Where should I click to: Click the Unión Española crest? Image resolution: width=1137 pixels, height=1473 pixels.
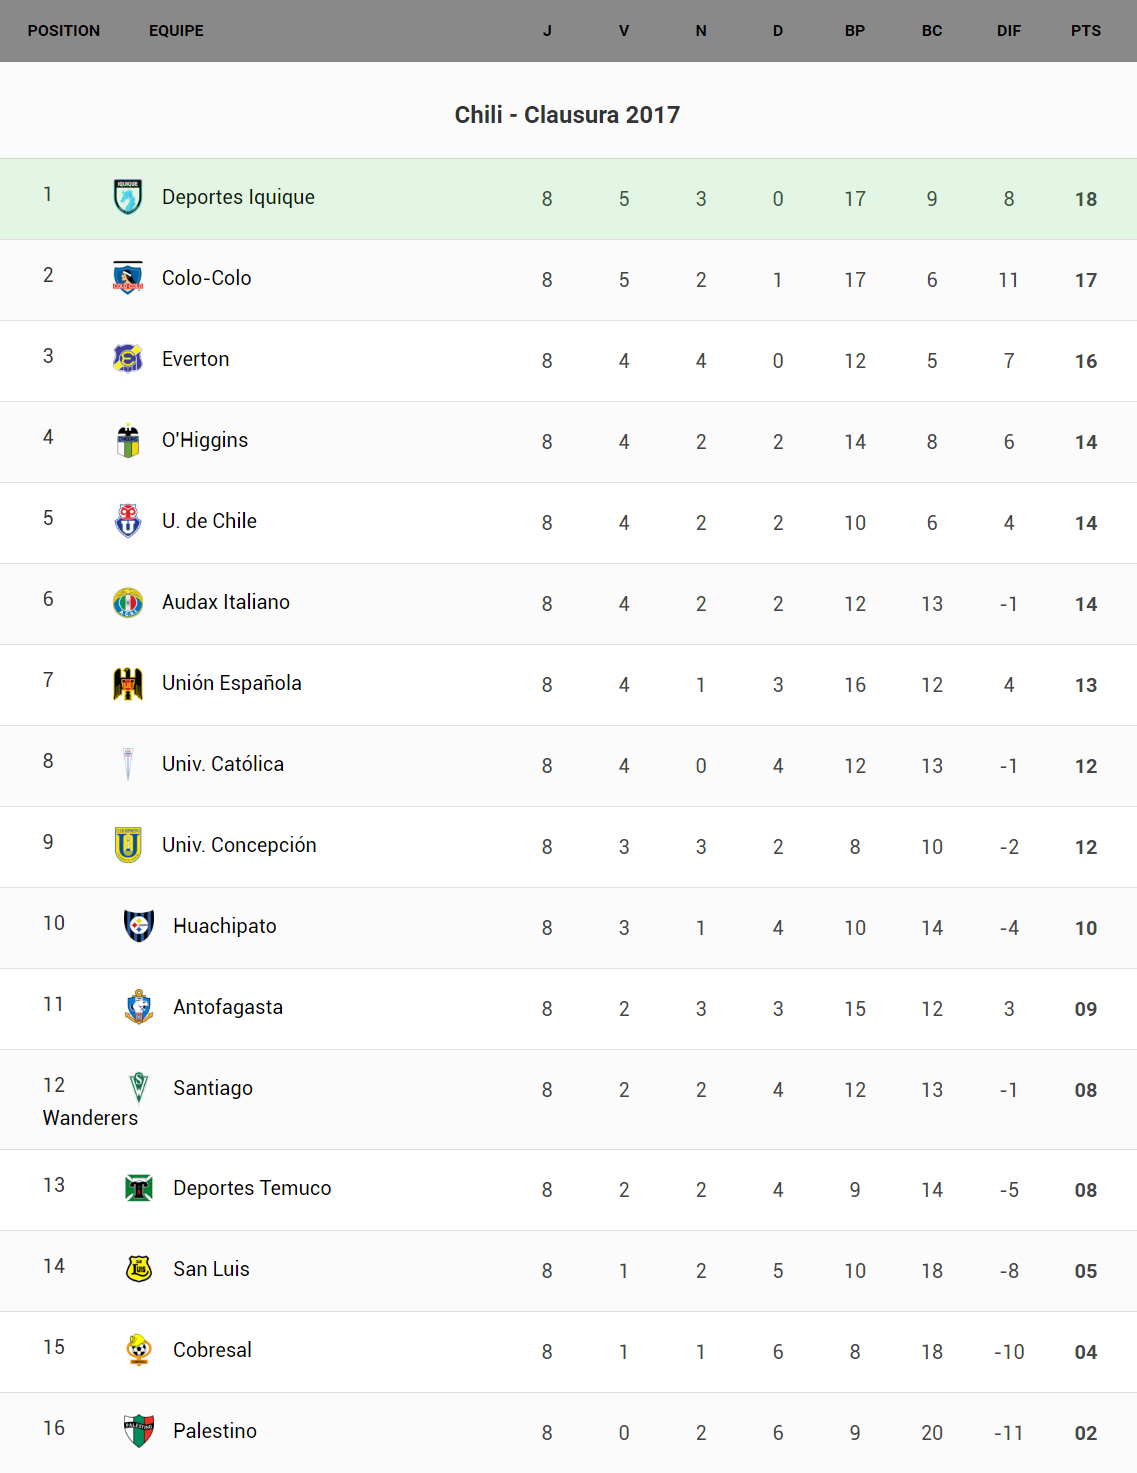(128, 683)
